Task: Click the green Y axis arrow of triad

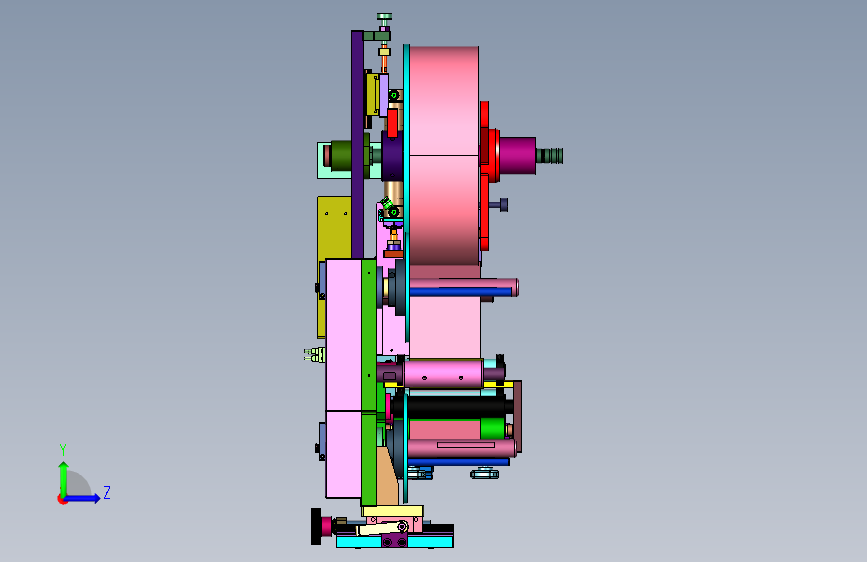Action: 63,478
